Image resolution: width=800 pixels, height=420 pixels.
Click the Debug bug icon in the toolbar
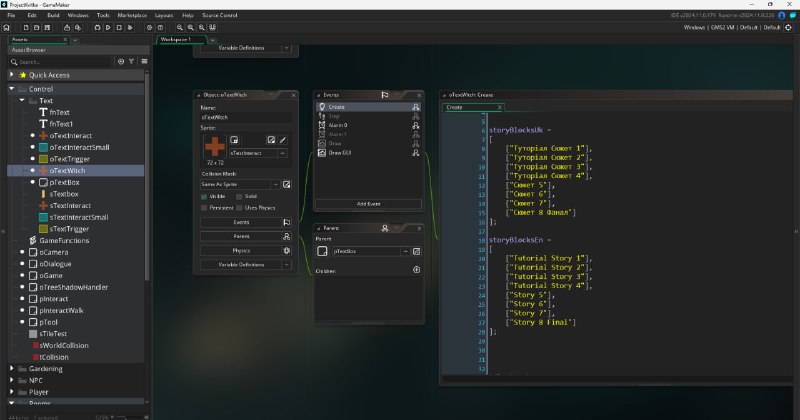97,28
